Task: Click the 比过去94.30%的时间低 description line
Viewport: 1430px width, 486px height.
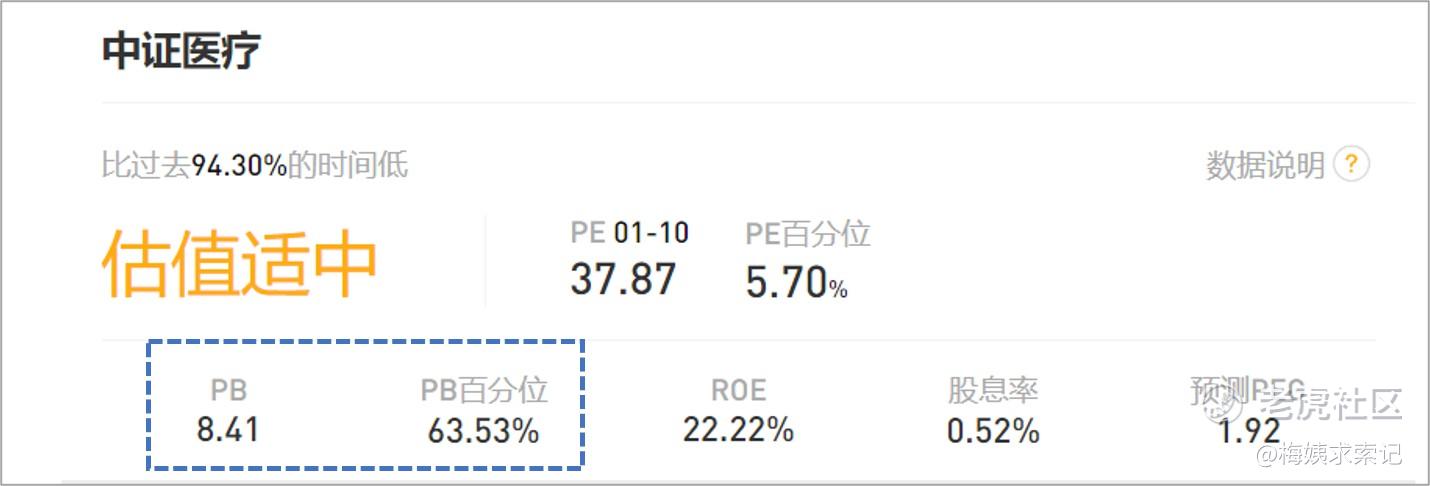Action: click(x=254, y=164)
